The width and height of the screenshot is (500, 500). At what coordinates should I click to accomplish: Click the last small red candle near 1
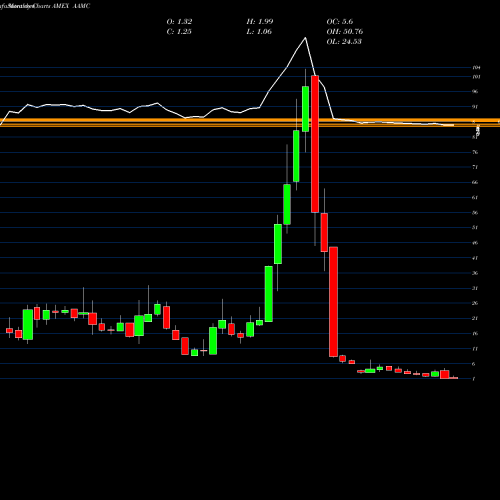454,378
